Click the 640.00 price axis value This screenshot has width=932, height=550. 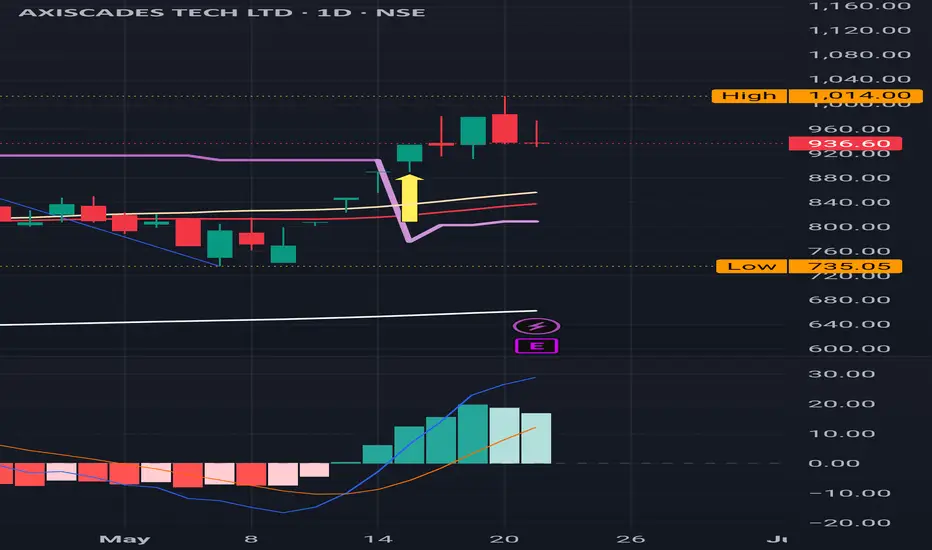[849, 324]
